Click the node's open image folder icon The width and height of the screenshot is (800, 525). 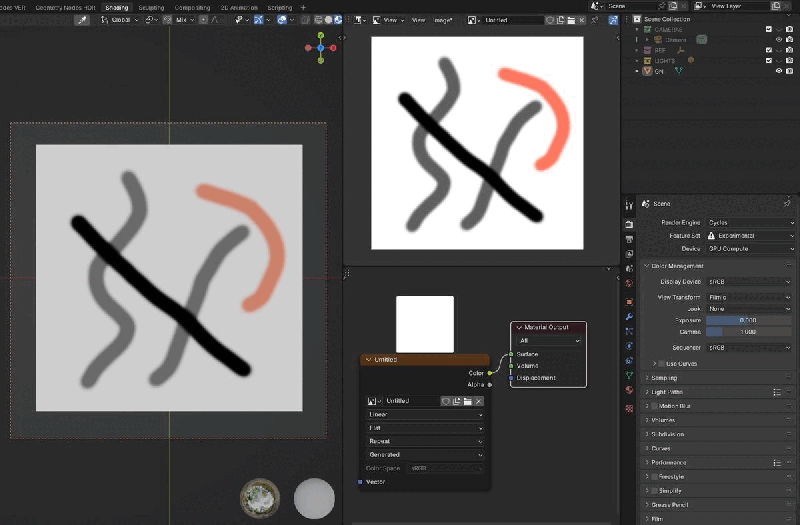[x=467, y=402]
